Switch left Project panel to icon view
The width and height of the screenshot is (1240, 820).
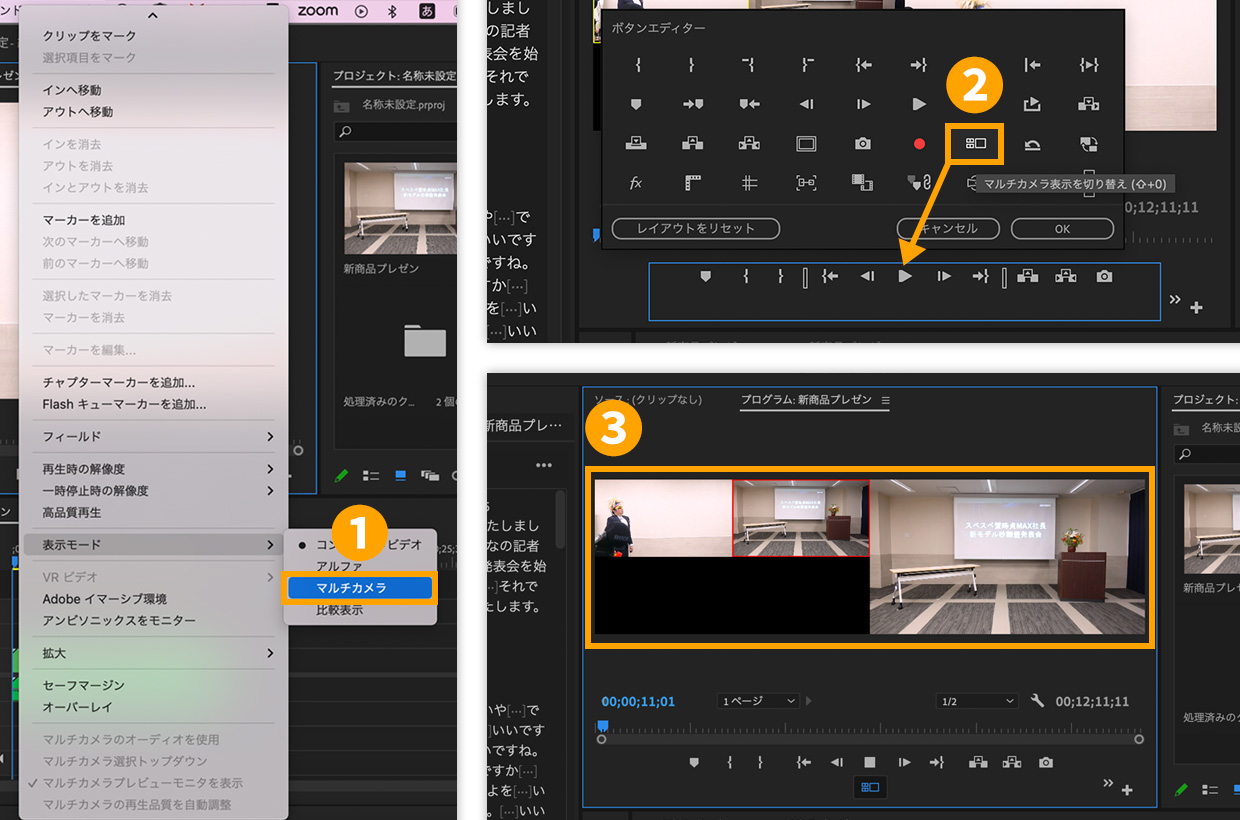tap(401, 475)
